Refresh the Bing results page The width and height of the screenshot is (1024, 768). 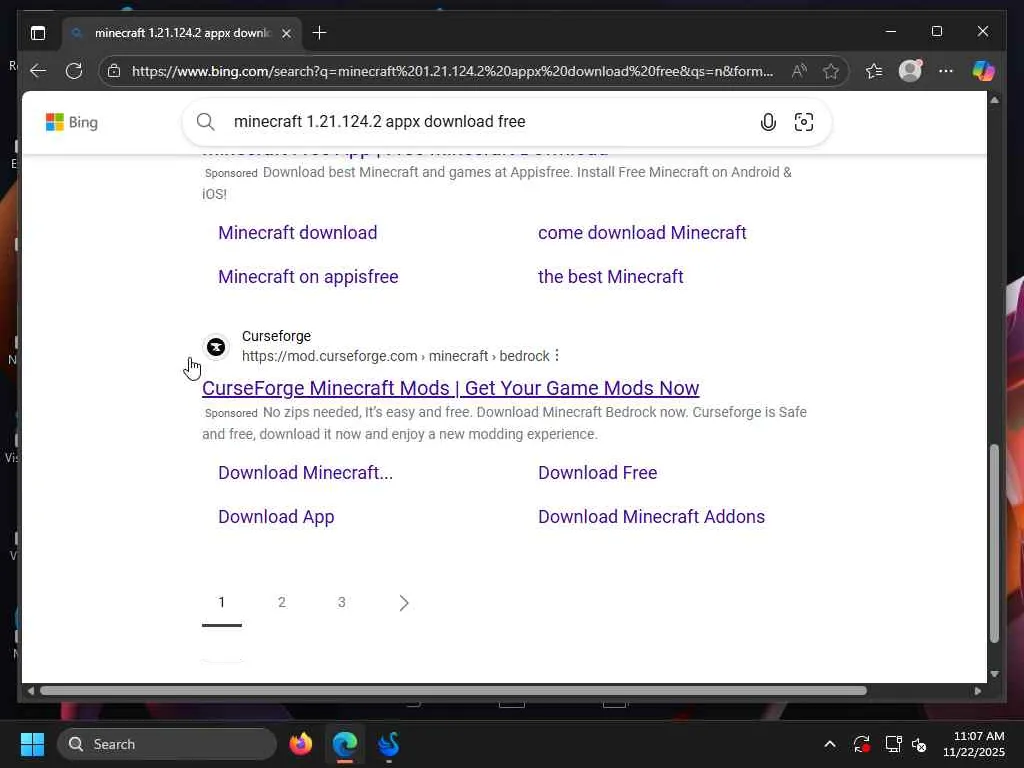click(74, 71)
